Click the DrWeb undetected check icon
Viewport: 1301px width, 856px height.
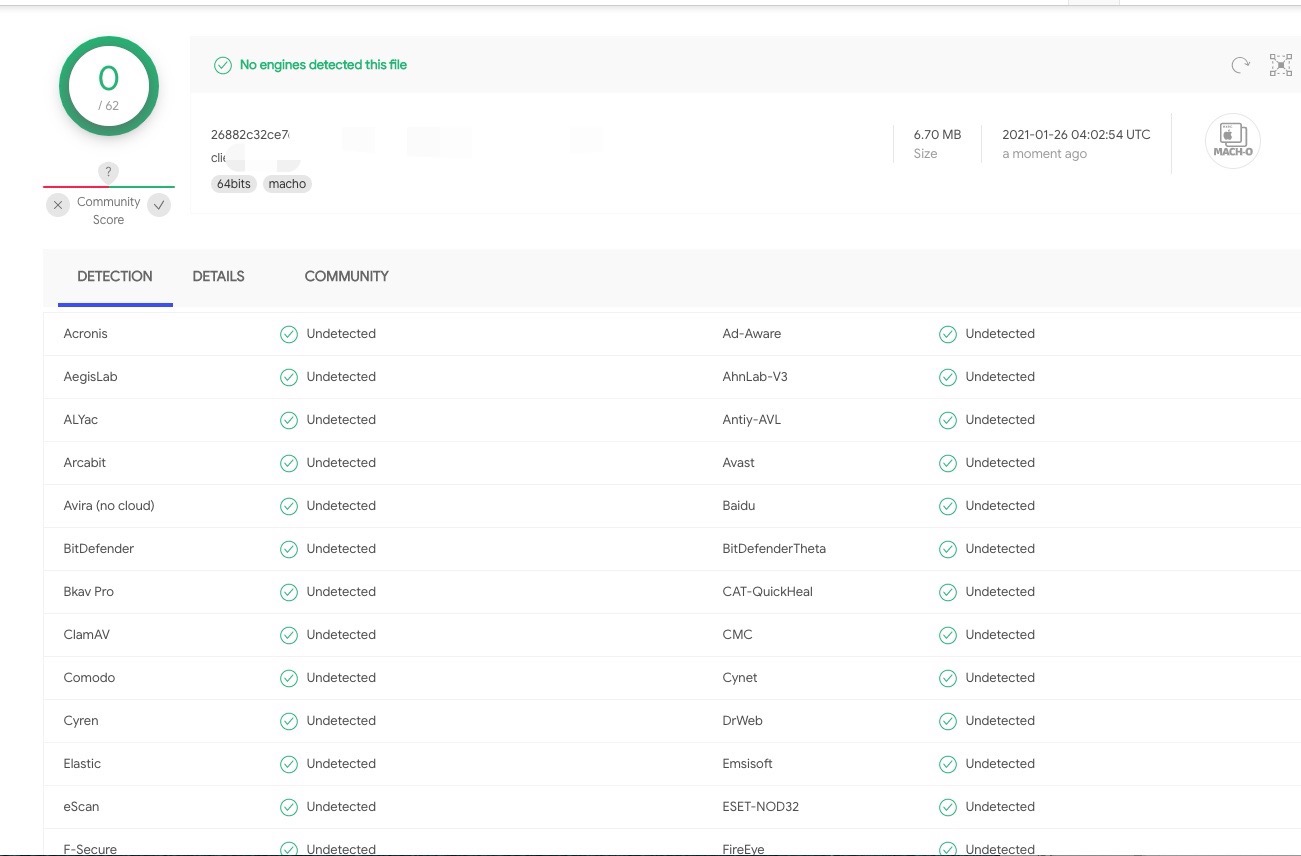click(948, 721)
